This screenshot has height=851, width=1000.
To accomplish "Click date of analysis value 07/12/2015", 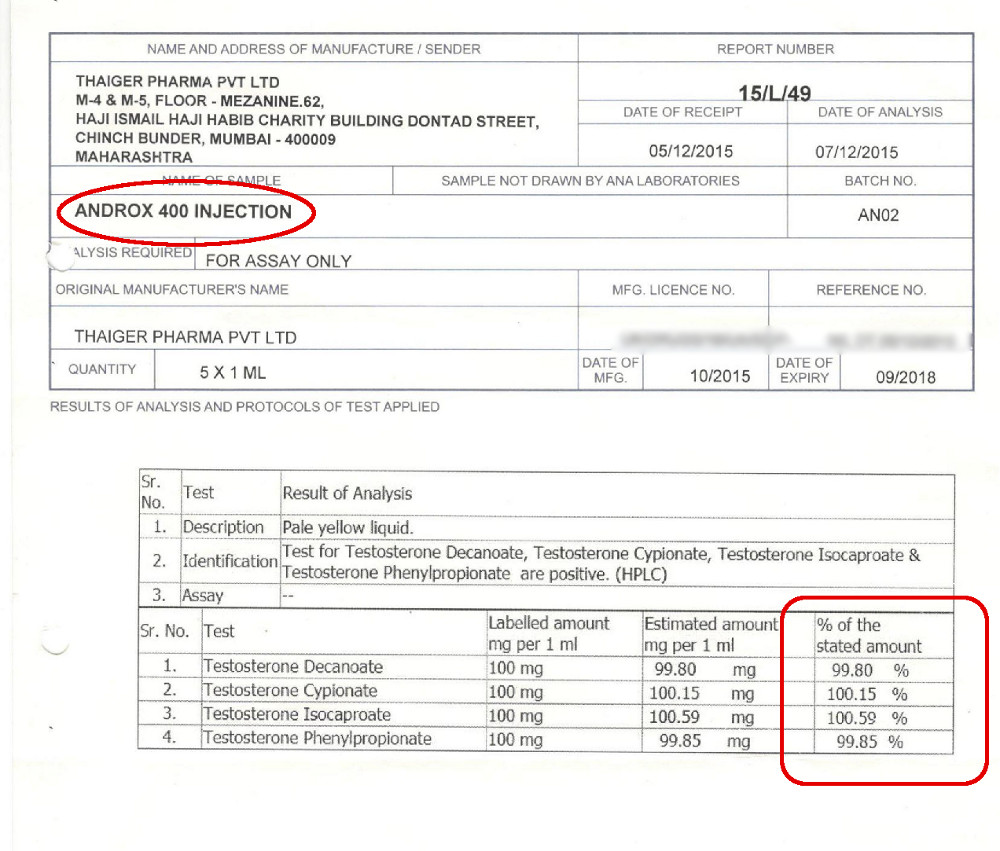I will coord(857,152).
